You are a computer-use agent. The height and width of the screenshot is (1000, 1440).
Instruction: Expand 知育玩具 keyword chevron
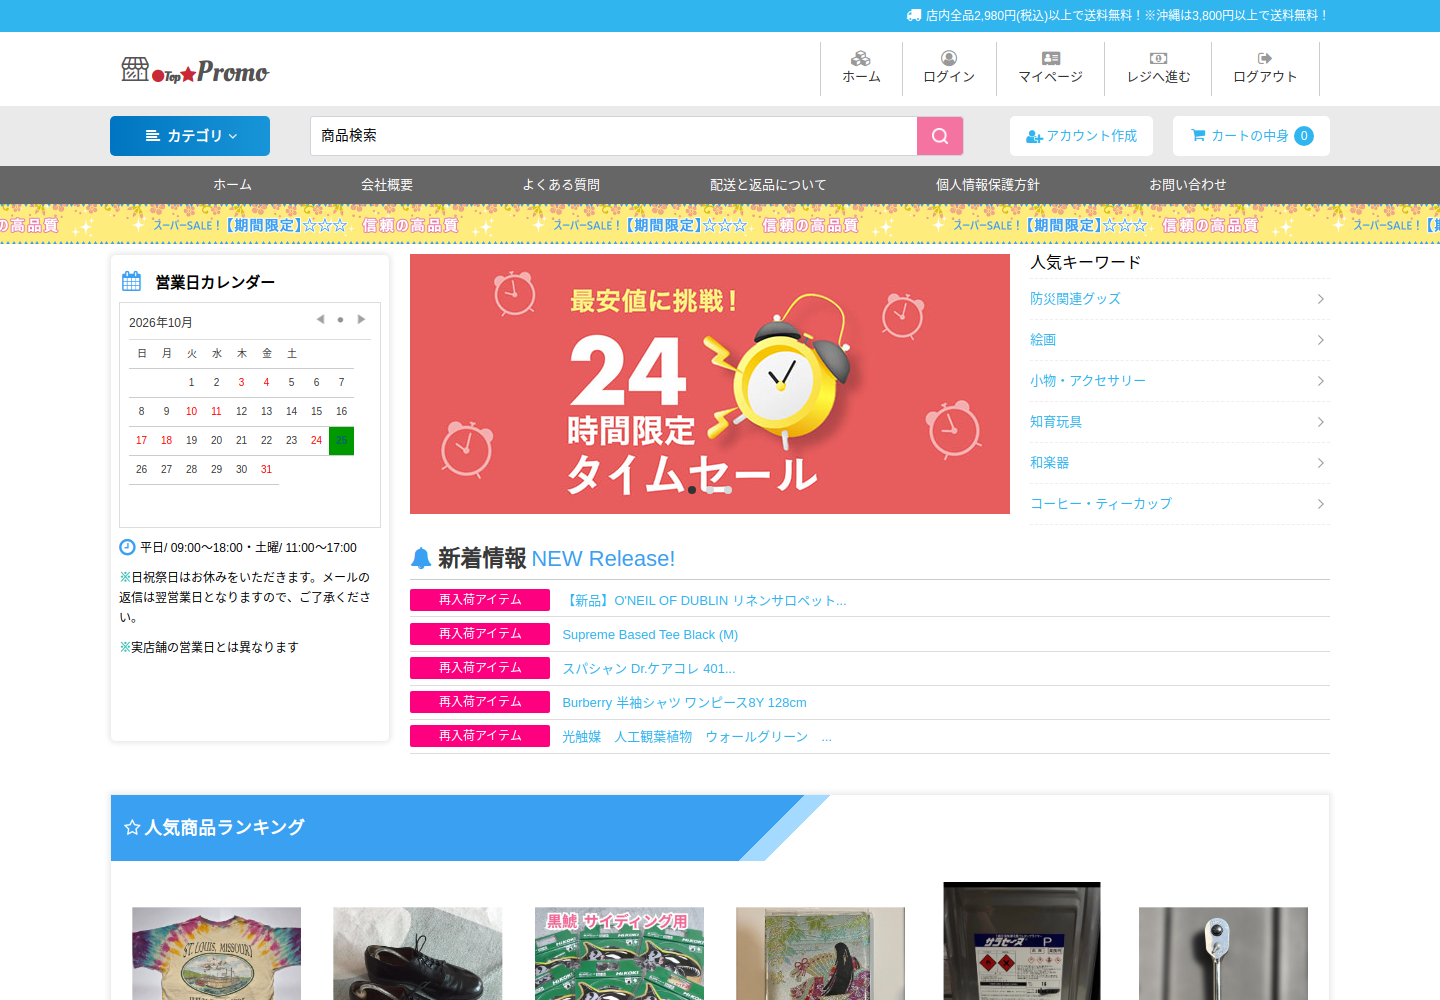1320,422
